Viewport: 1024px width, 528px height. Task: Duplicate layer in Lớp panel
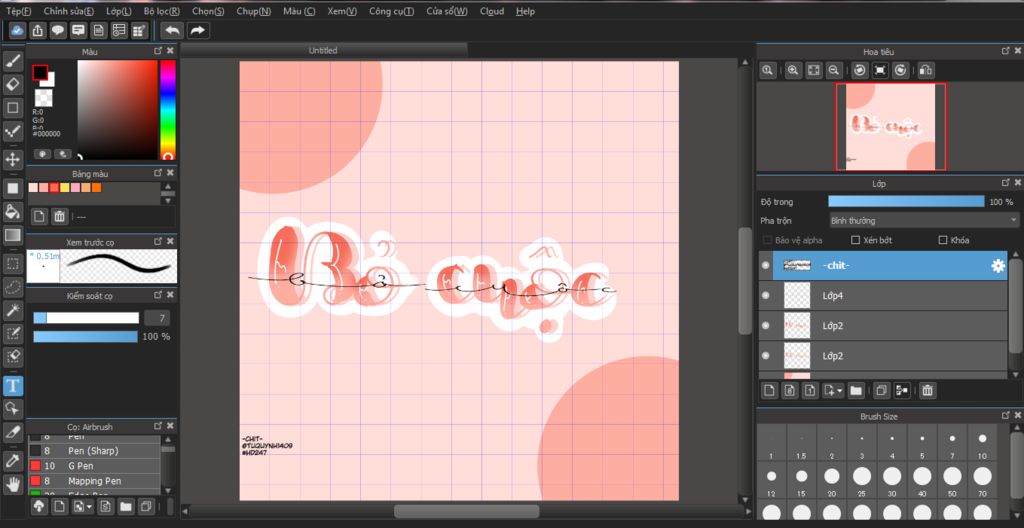(881, 391)
